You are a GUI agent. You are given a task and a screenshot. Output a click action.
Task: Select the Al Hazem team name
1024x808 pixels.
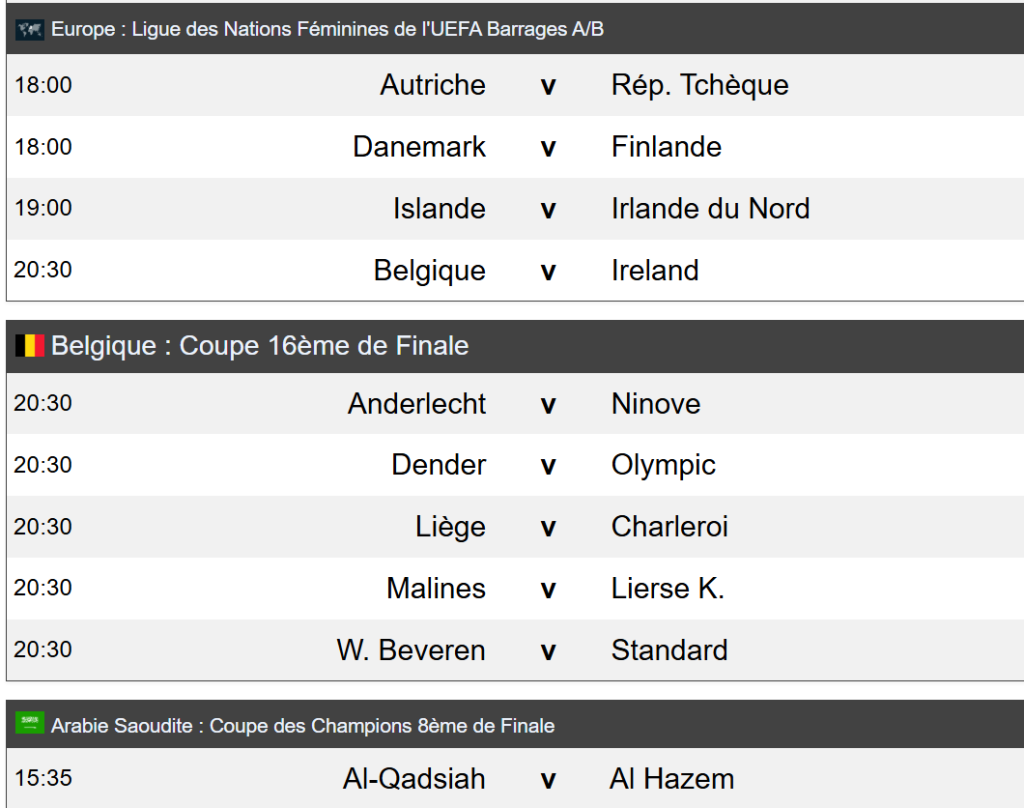671,779
